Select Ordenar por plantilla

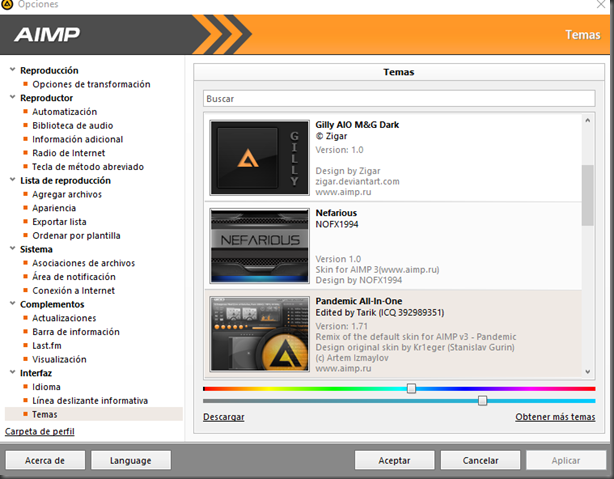[x=76, y=235]
